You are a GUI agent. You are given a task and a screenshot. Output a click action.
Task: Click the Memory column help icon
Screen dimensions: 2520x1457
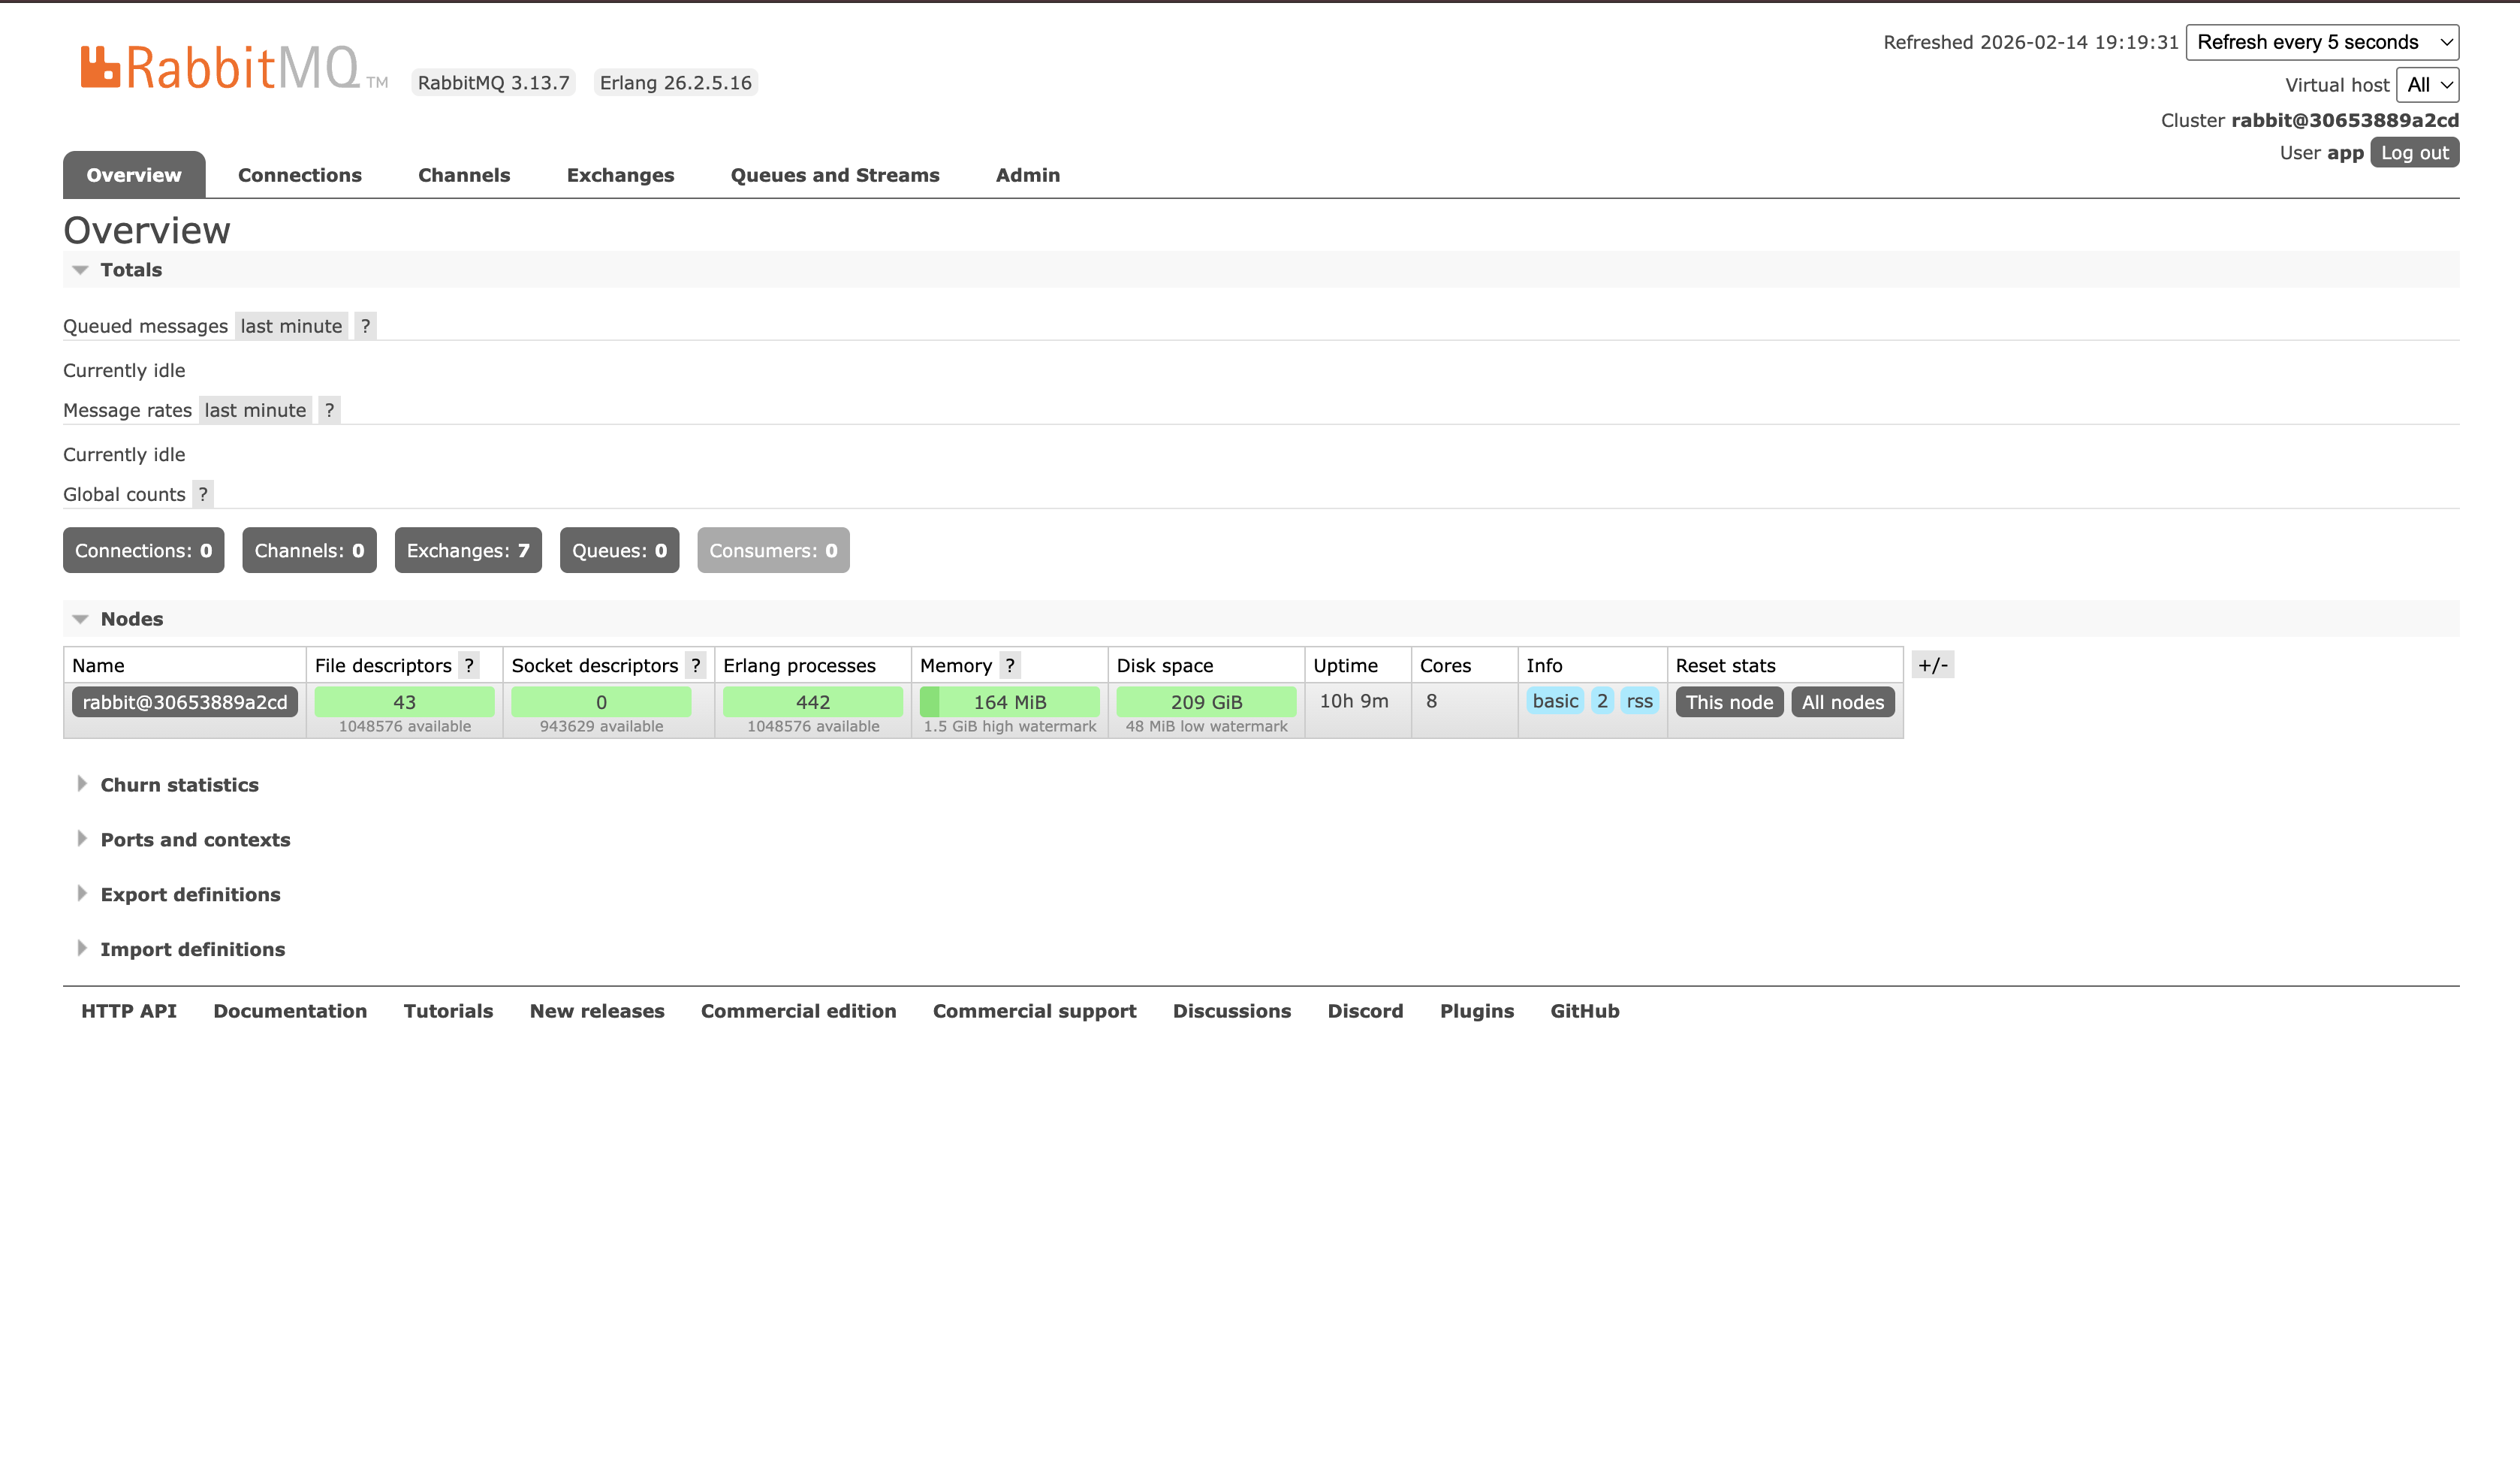coord(1010,665)
